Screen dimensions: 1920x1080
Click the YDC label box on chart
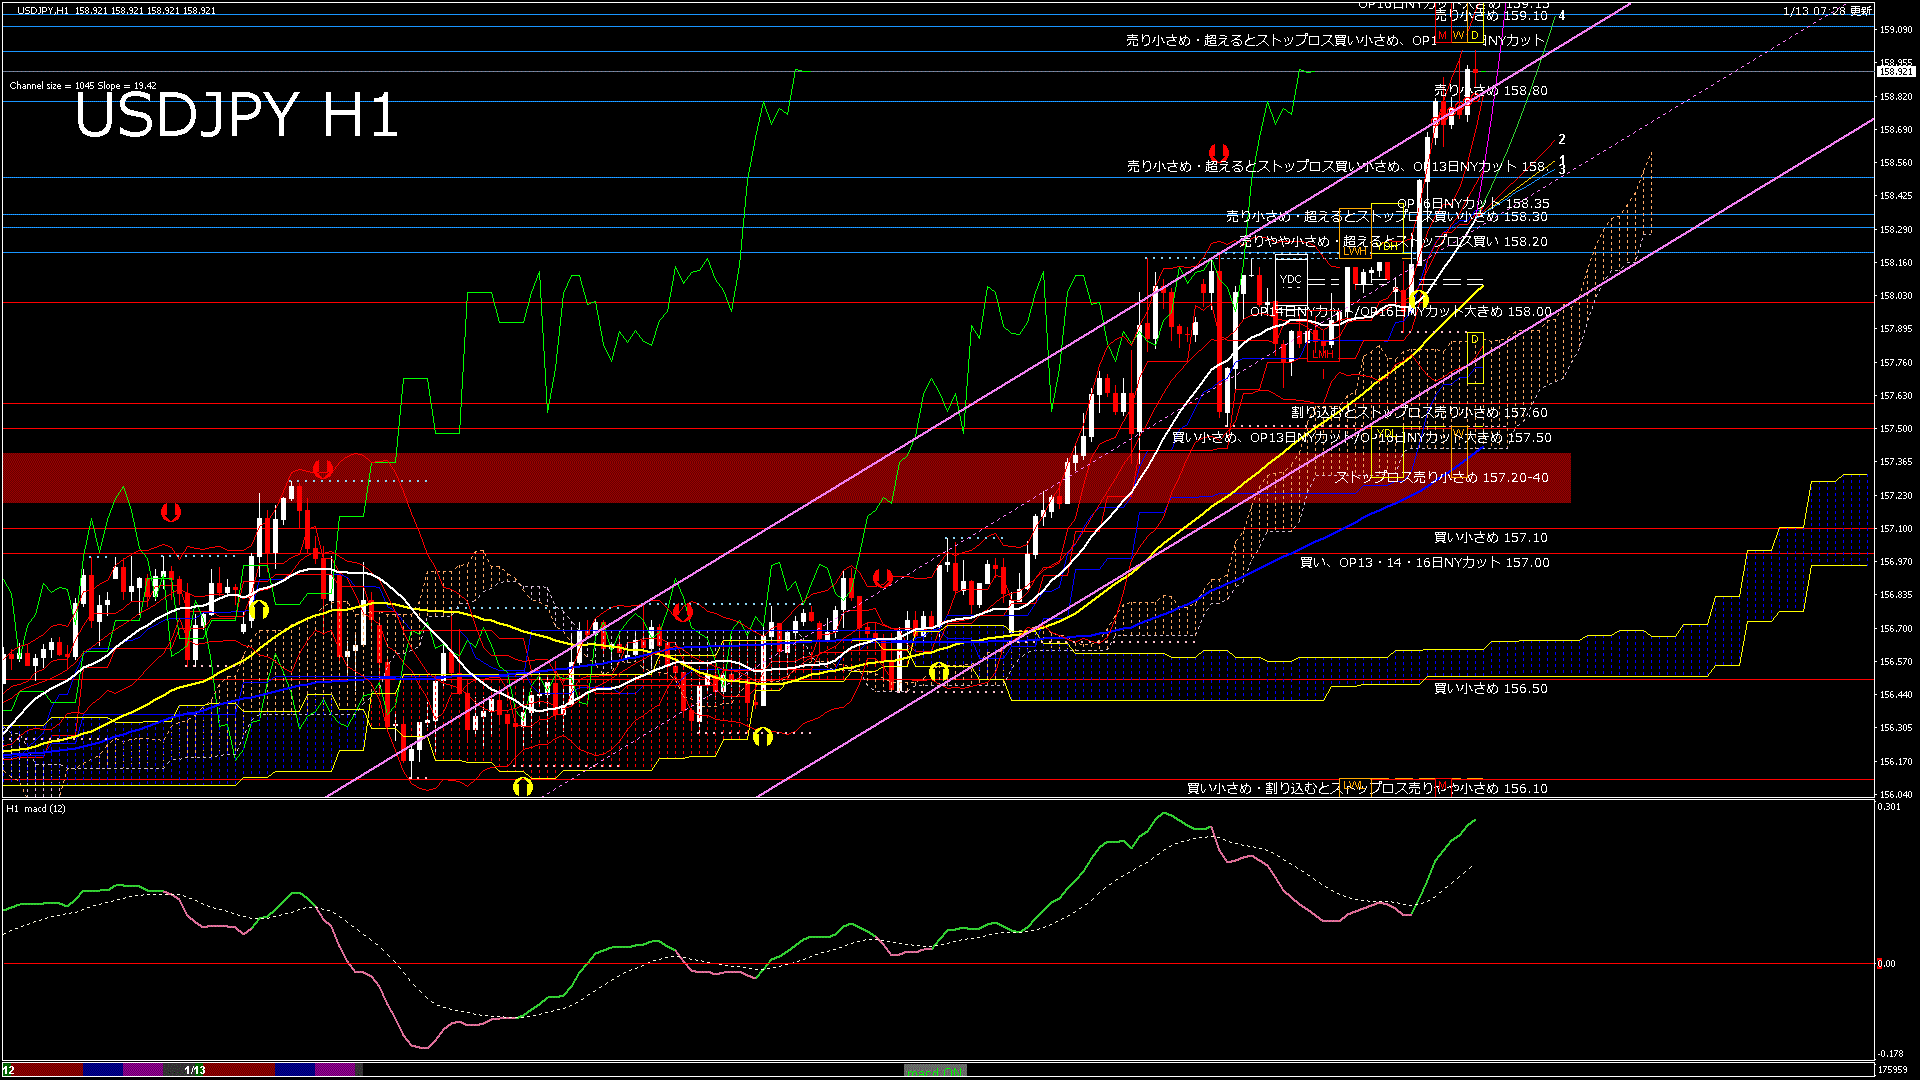tap(1291, 280)
